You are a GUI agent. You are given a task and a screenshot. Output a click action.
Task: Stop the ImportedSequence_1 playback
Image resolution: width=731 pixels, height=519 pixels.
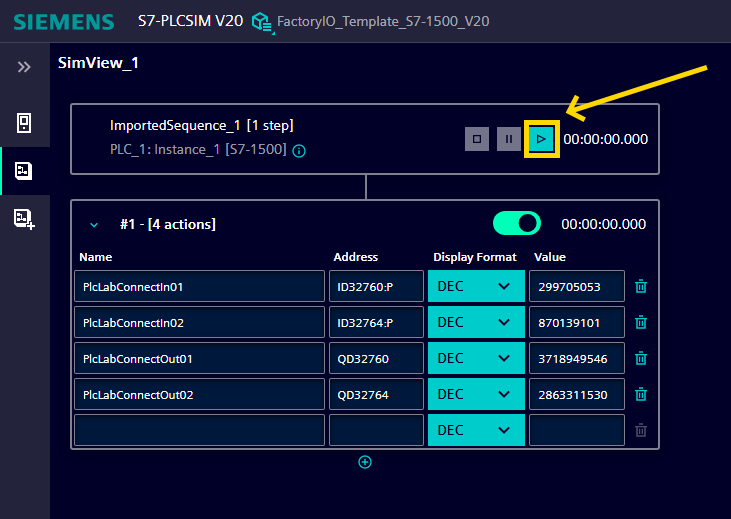477,139
